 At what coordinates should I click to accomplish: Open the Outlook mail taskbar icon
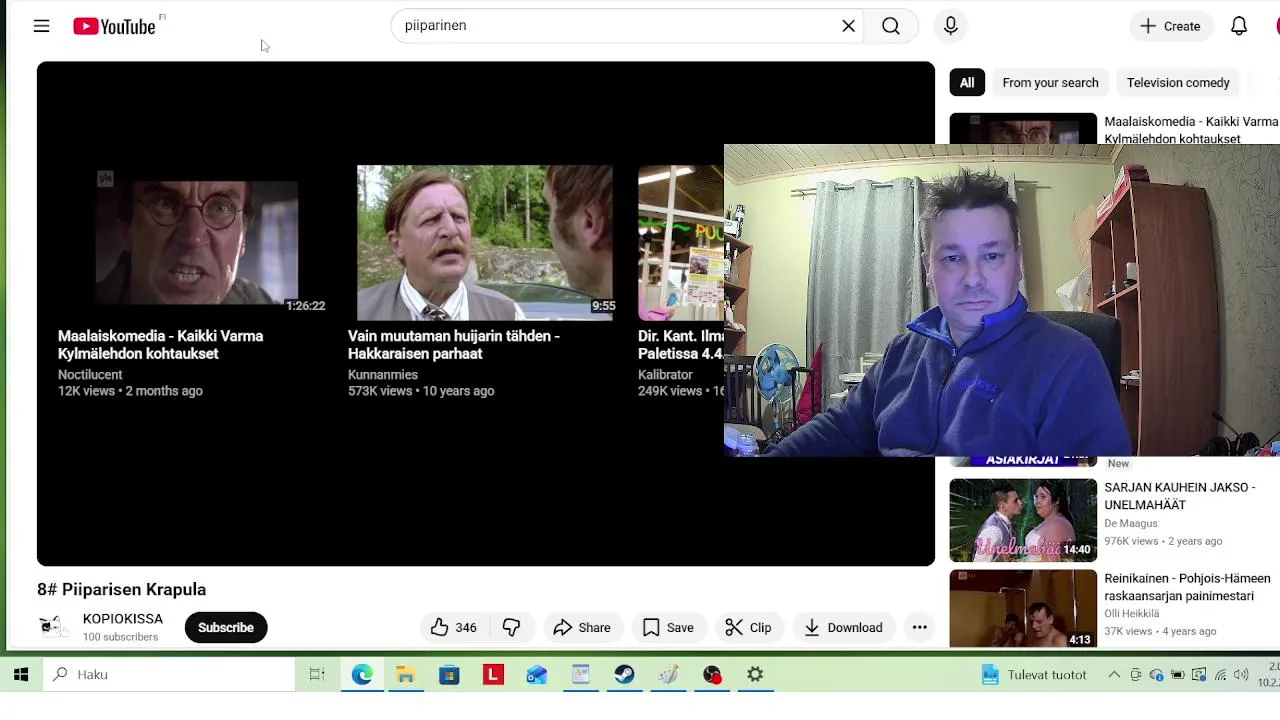tap(537, 675)
